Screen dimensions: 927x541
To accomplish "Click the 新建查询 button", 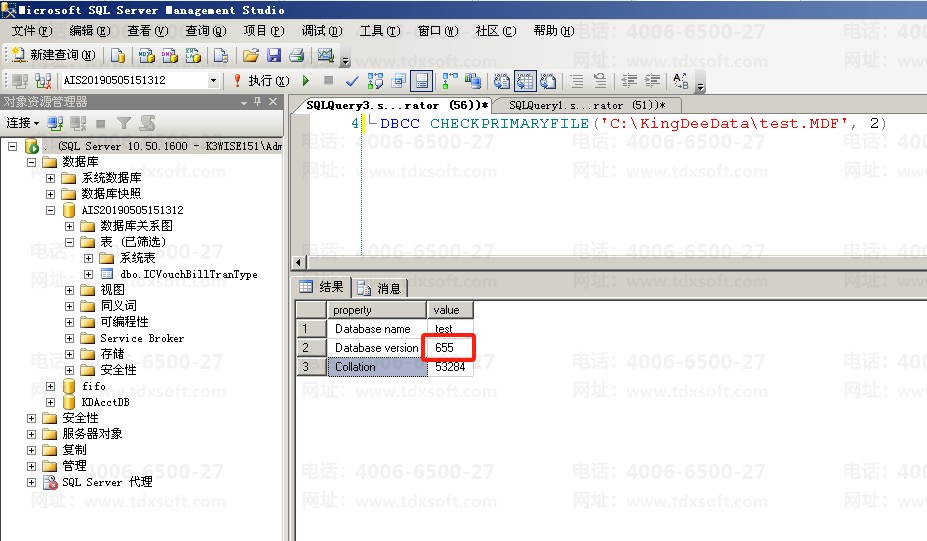I will coord(54,55).
